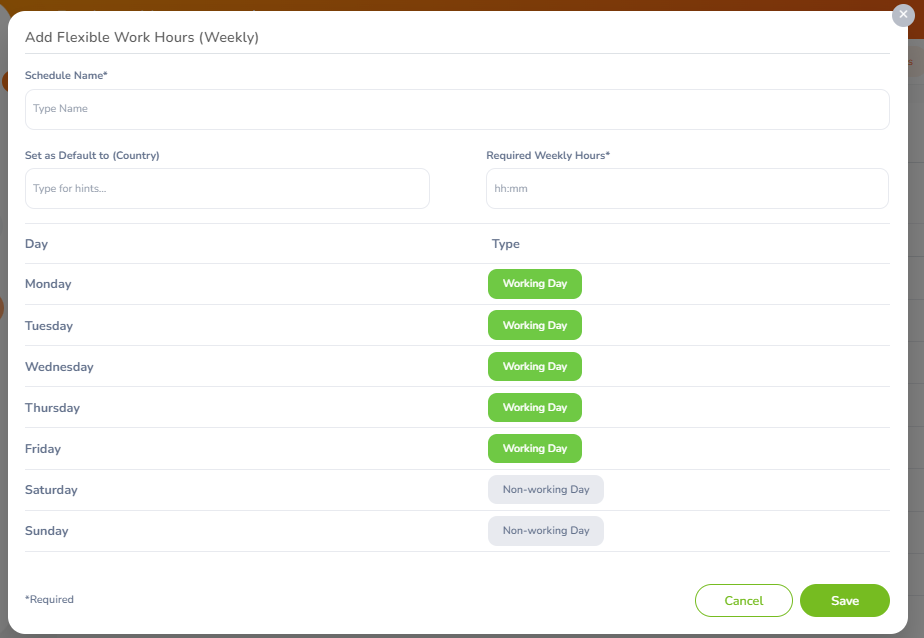
Task: Toggle Monday's Working Day button
Action: (534, 284)
